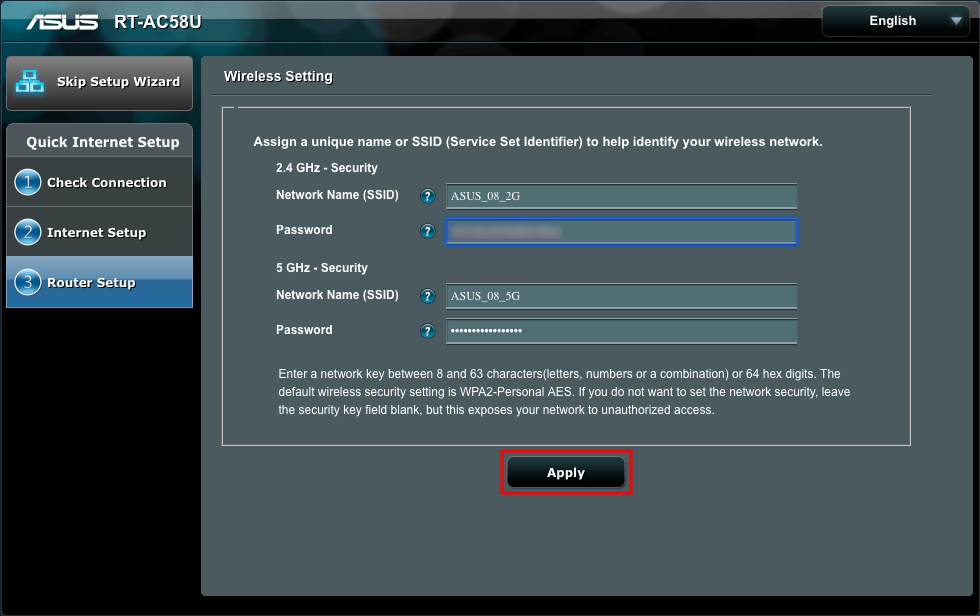Click the Skip Setup Wizard network icon
Viewport: 980px width, 616px height.
(29, 82)
